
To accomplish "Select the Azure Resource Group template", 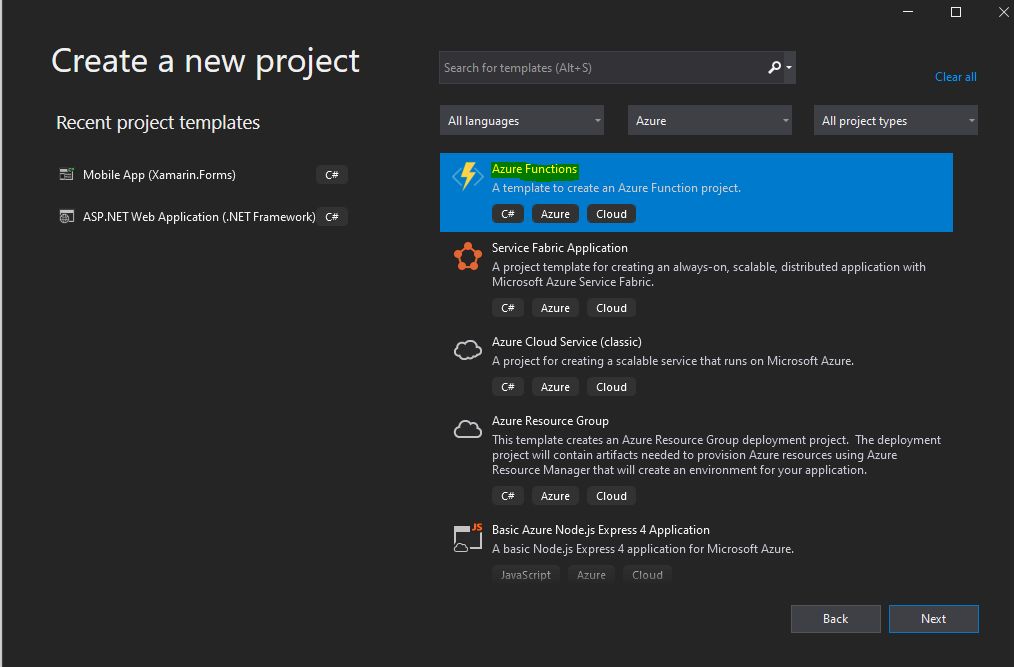I will tap(696, 459).
